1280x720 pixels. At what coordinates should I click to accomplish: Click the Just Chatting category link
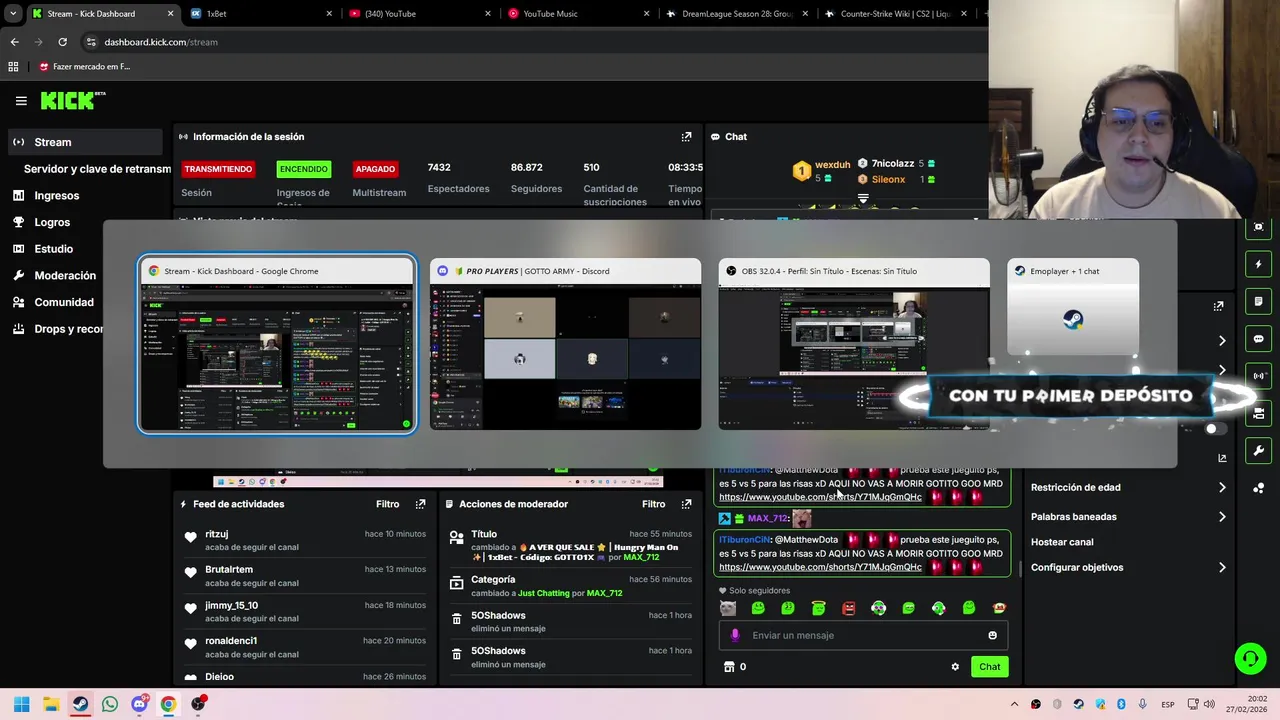click(x=543, y=593)
